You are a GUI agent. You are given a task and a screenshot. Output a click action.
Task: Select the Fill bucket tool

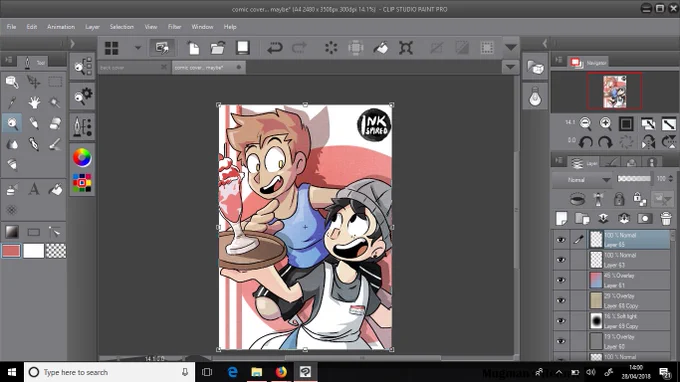56,189
